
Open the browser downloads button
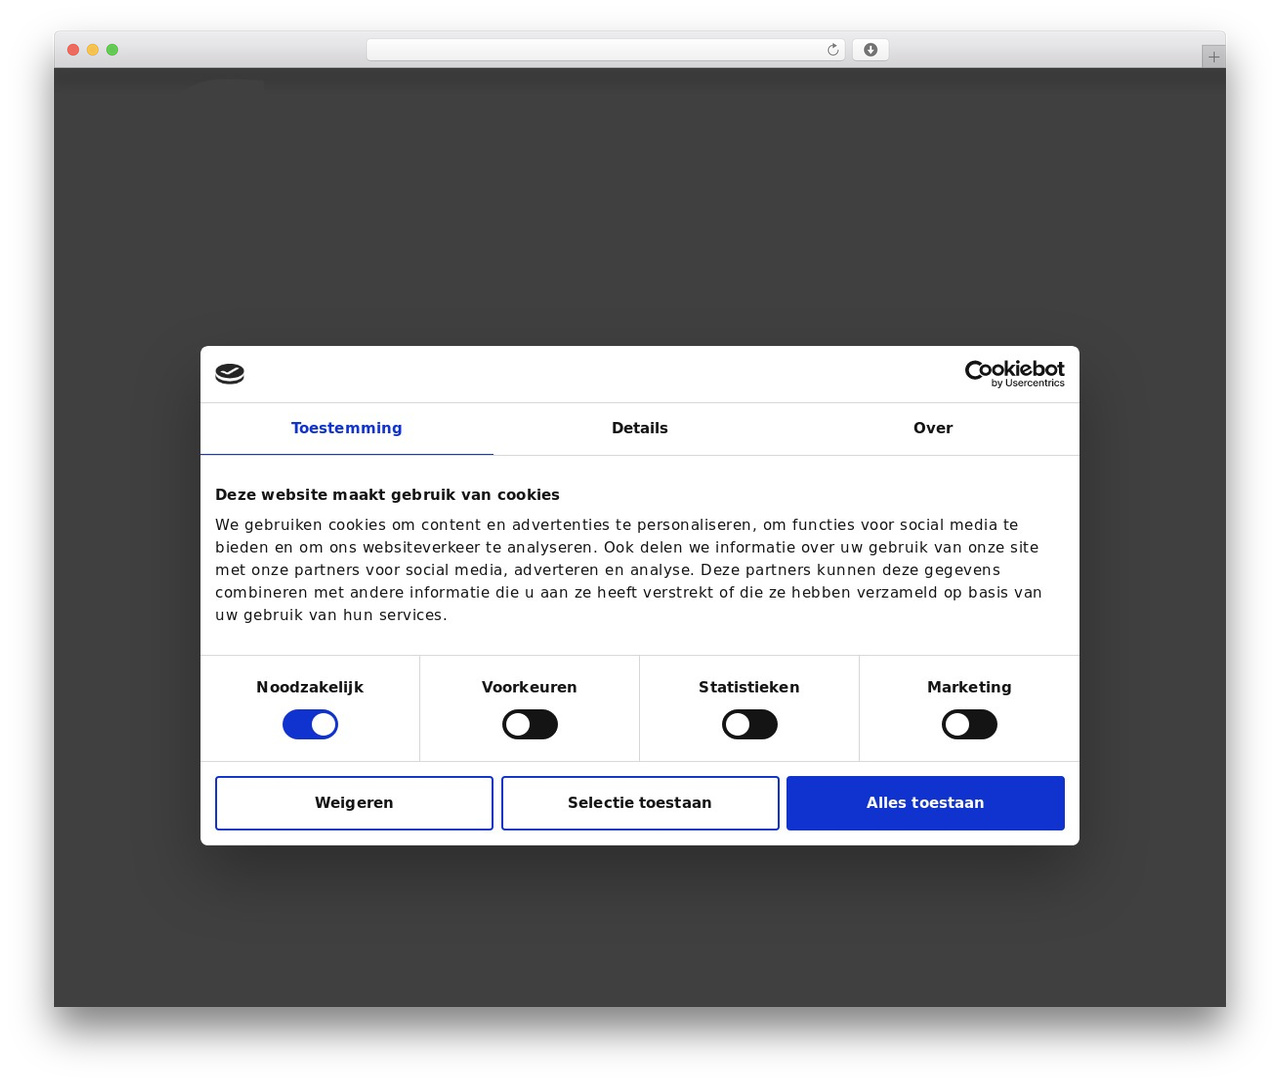pos(870,50)
